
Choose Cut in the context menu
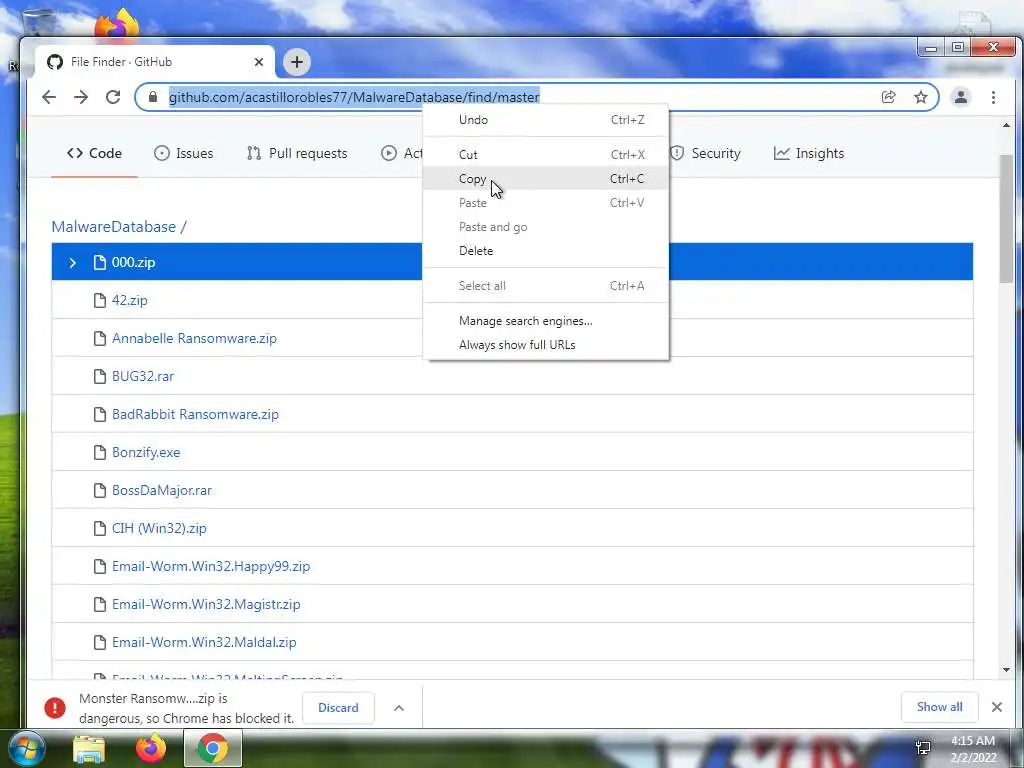click(x=546, y=155)
